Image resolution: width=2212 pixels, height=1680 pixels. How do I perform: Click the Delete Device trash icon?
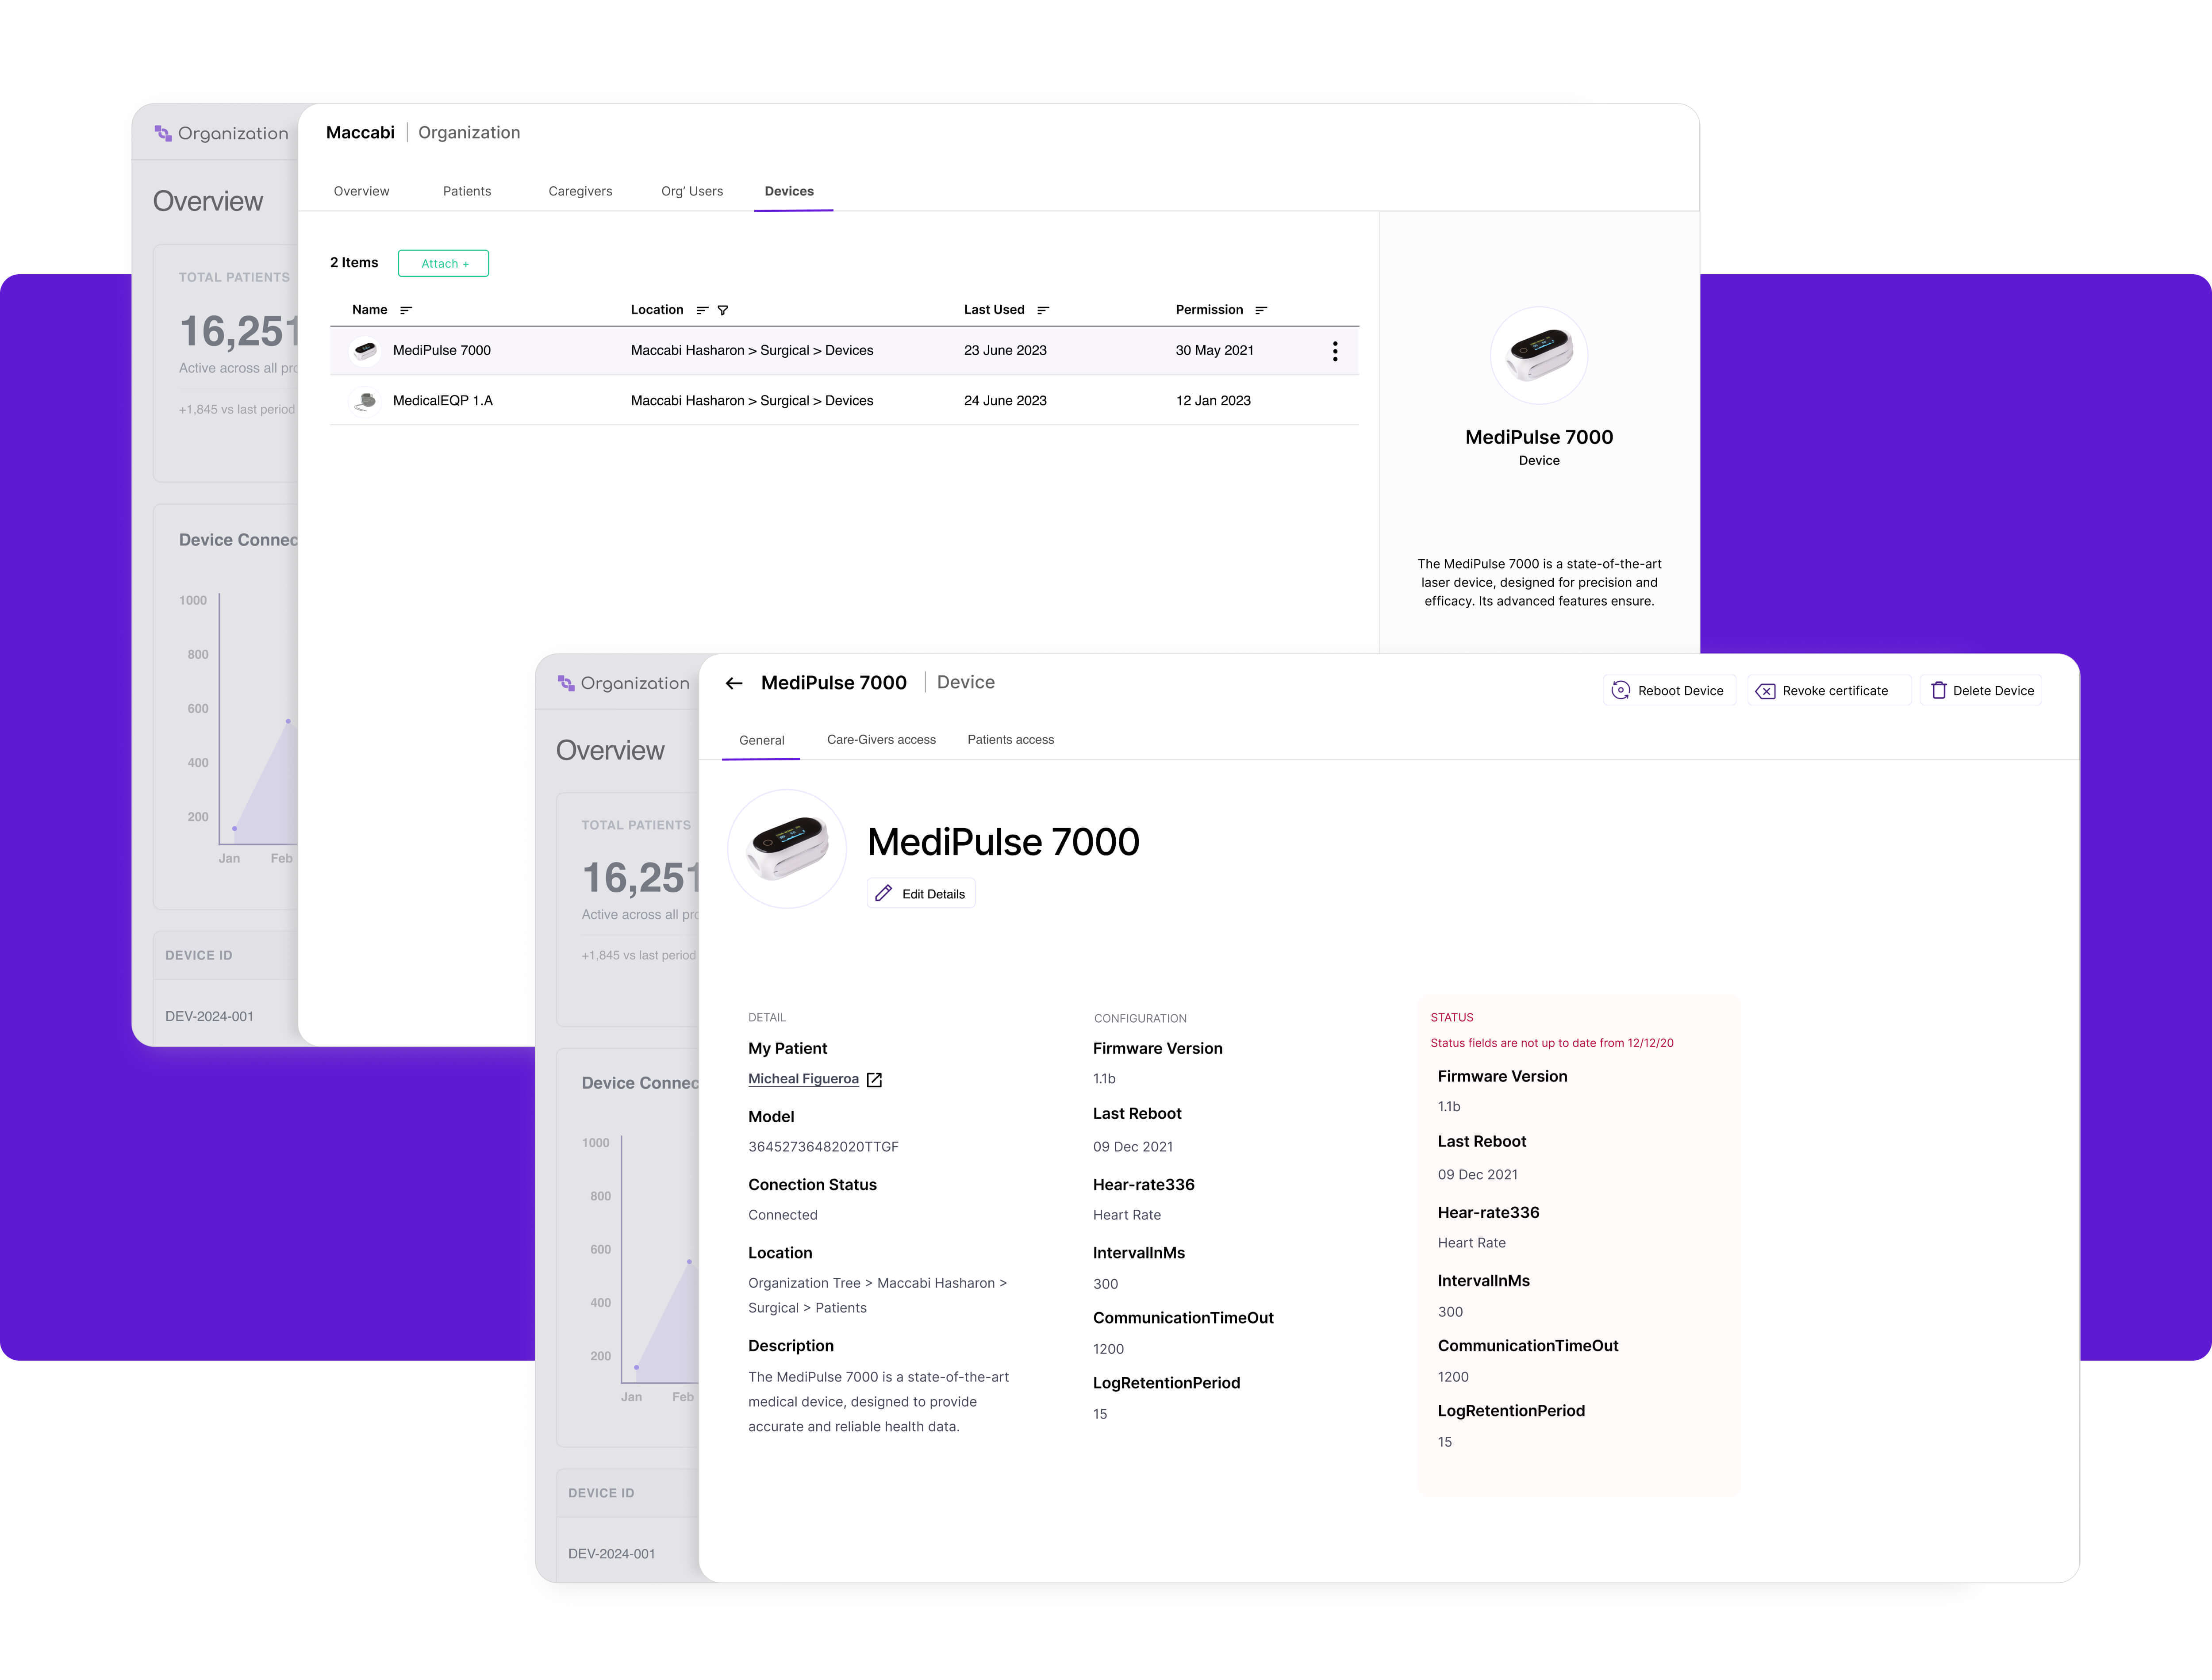[1938, 690]
